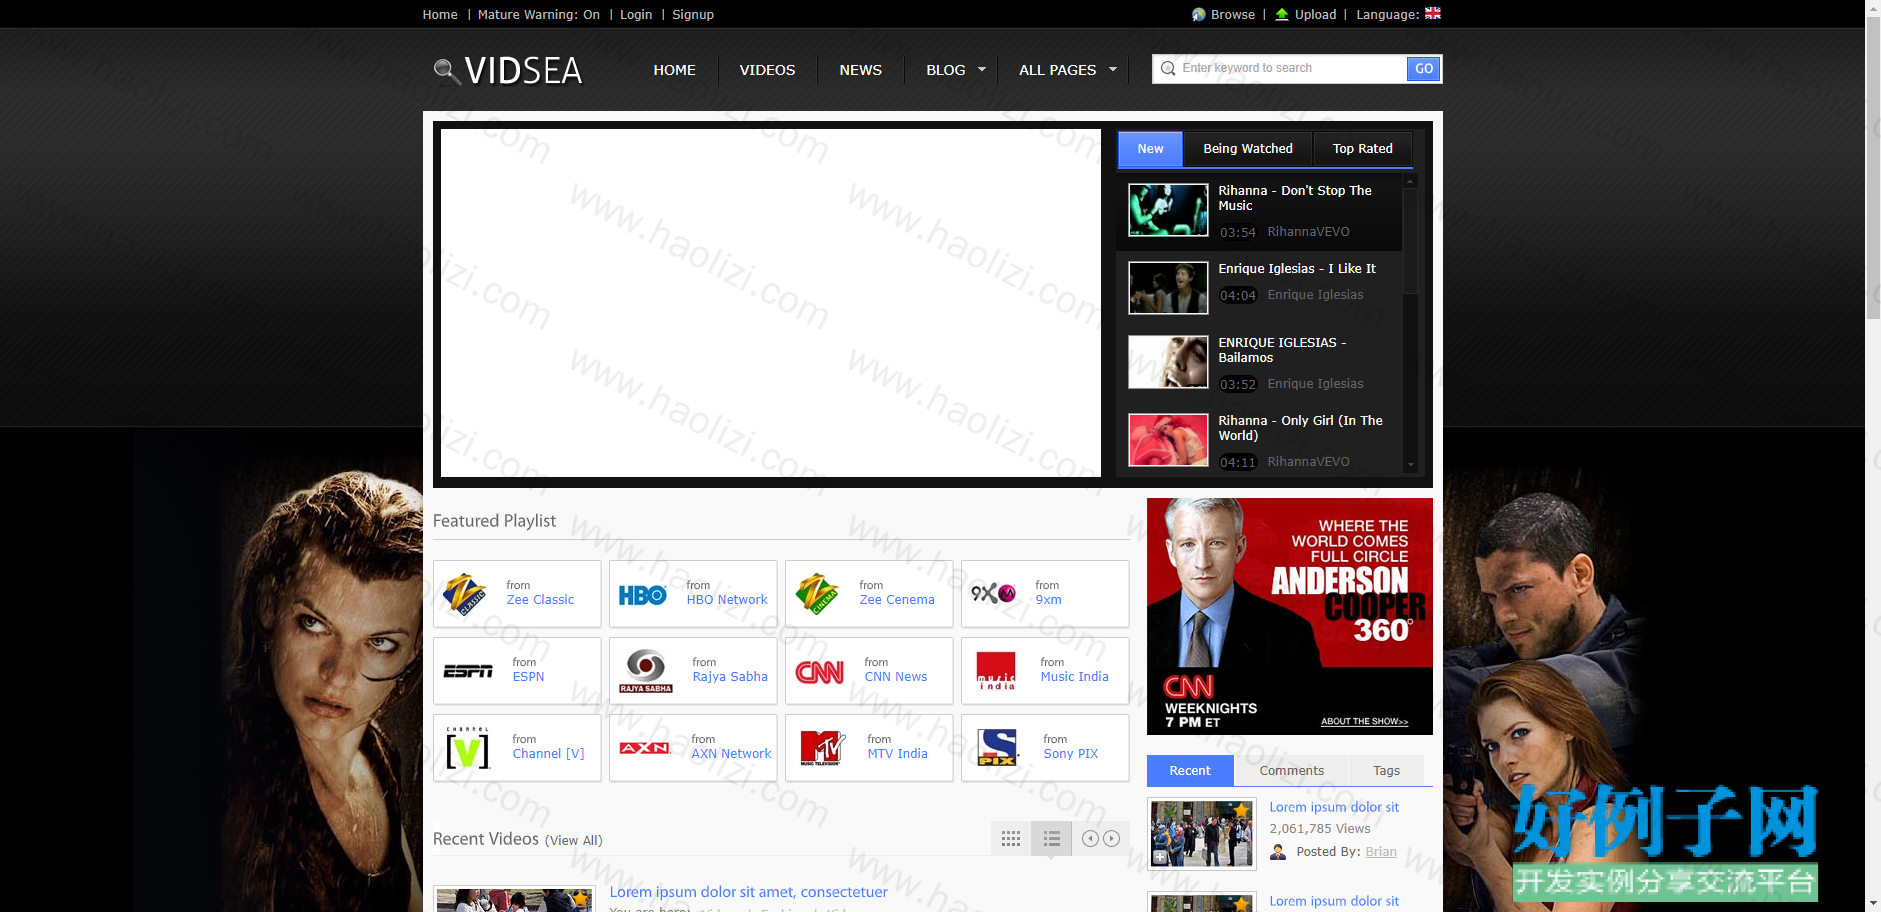Switch Recent Videos to grid view
This screenshot has height=912, width=1881.
pyautogui.click(x=1011, y=839)
